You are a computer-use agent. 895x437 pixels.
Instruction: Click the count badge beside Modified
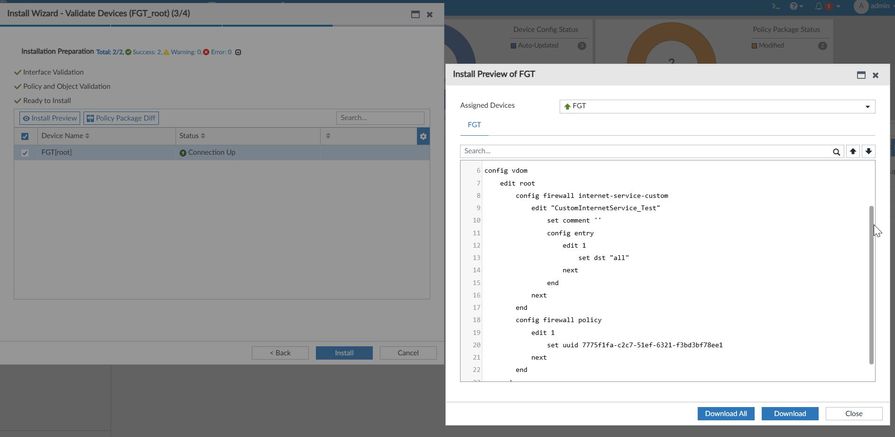(x=823, y=46)
